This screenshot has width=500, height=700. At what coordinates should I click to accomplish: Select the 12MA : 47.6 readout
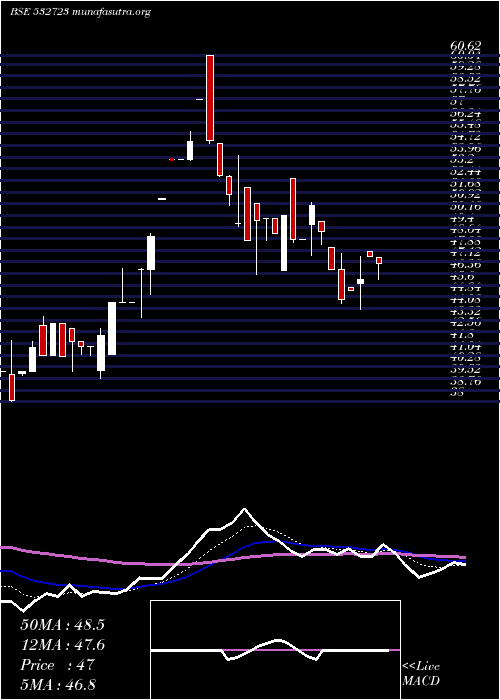pos(62,645)
